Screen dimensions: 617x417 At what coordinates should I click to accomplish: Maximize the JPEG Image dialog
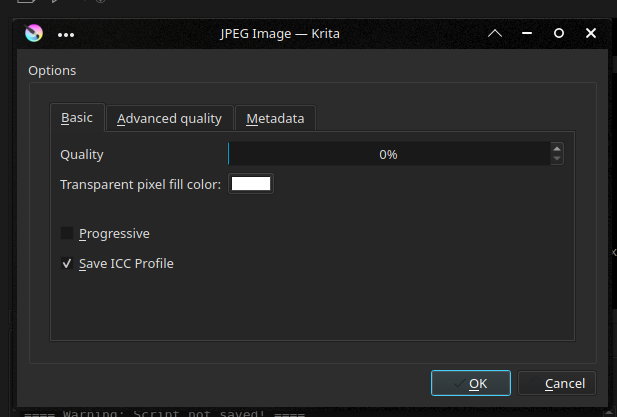[559, 33]
